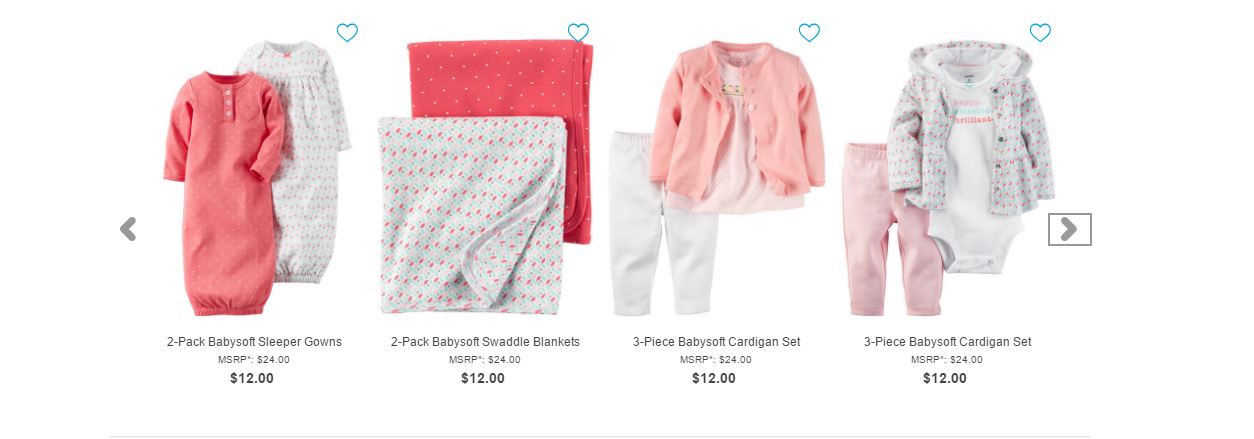Image resolution: width=1254 pixels, height=439 pixels.
Task: Click $12.00 price under Sleeper Gowns
Action: [x=252, y=378]
